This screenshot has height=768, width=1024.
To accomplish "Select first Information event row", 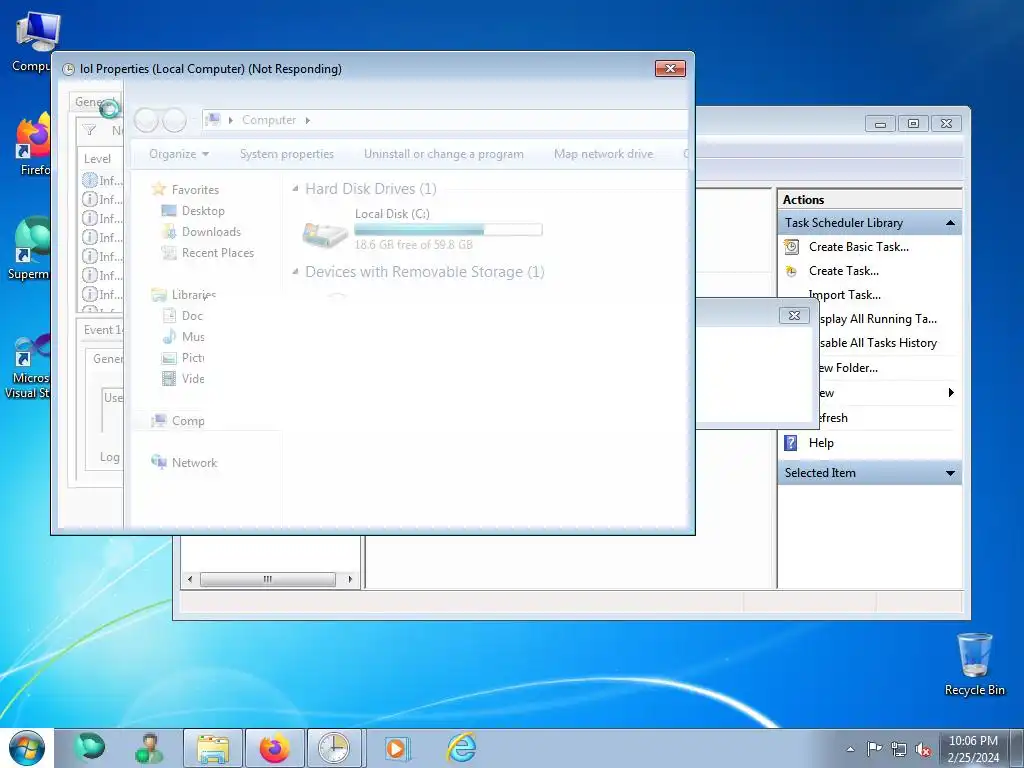I will click(102, 180).
